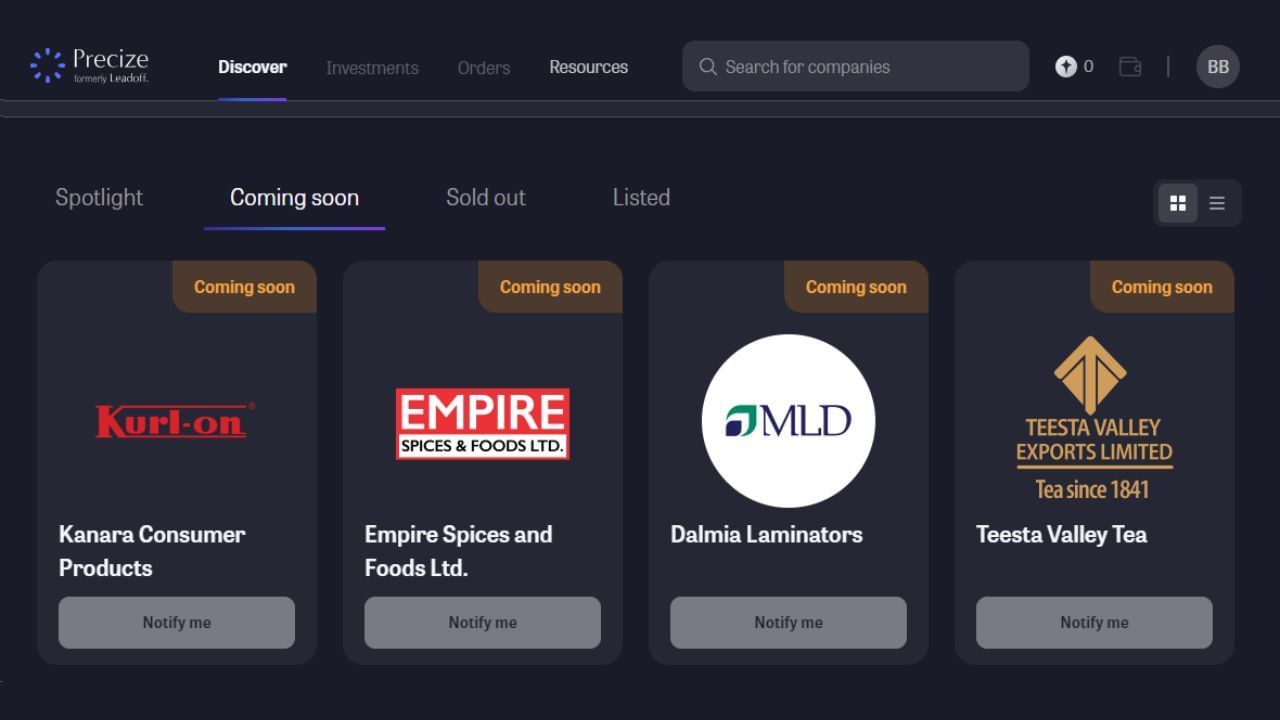Click Coming soon badge on Teesta card

pos(1162,287)
